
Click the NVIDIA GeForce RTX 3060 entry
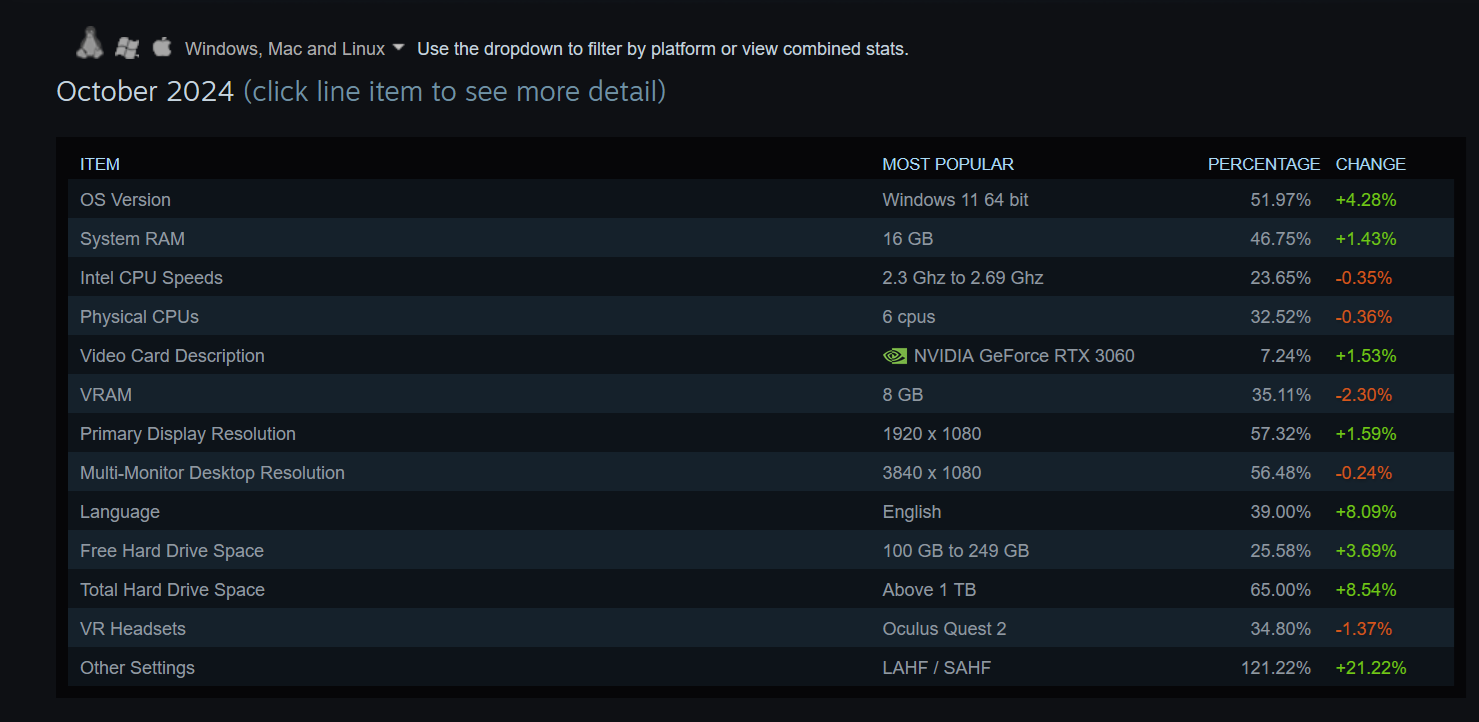(x=1024, y=356)
